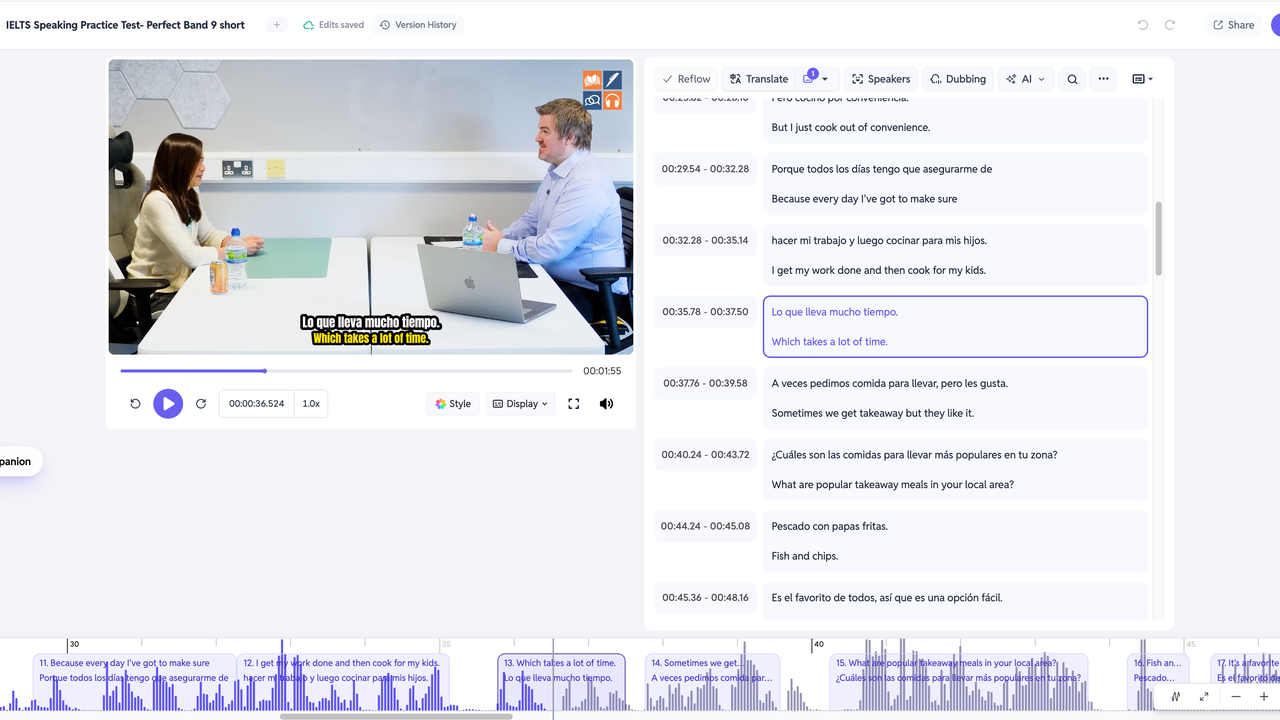Edit 'Es el favorito de todos, así que es una opción fácil.'
The image size is (1280, 720).
coord(887,598)
